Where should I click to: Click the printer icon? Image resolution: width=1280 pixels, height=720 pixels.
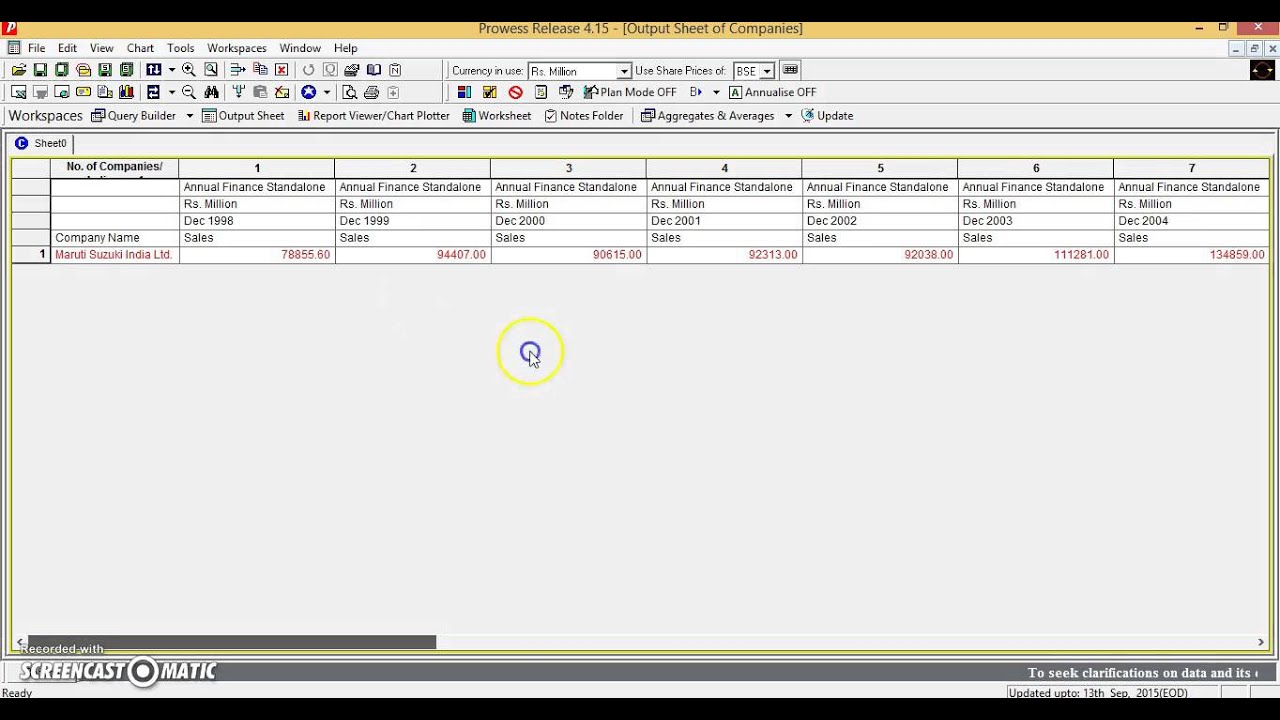(372, 92)
